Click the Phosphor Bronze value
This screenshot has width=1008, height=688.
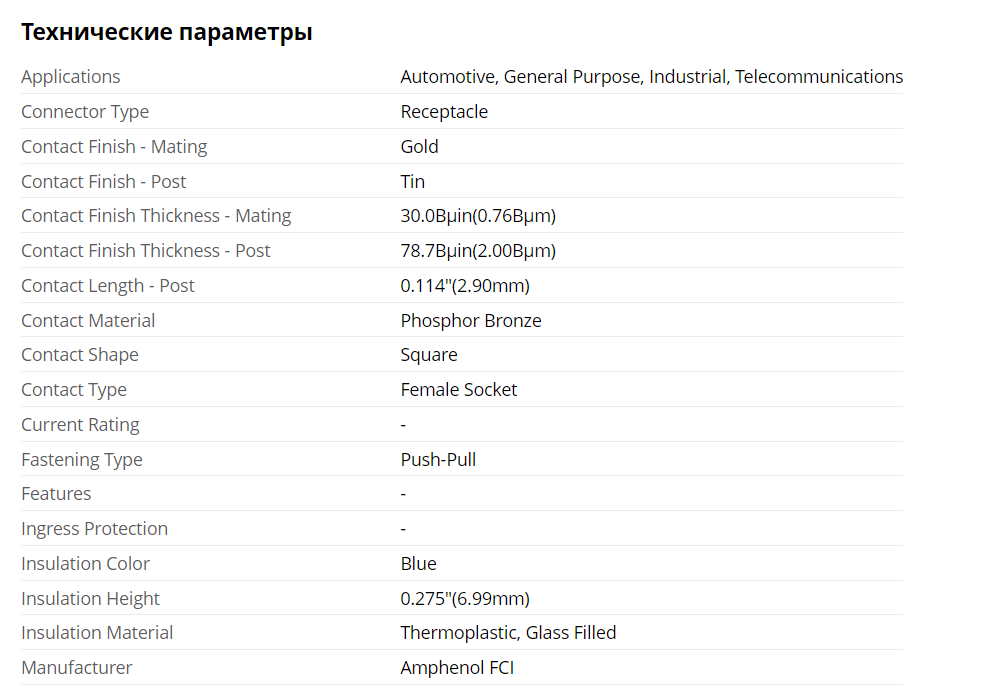pyautogui.click(x=471, y=321)
